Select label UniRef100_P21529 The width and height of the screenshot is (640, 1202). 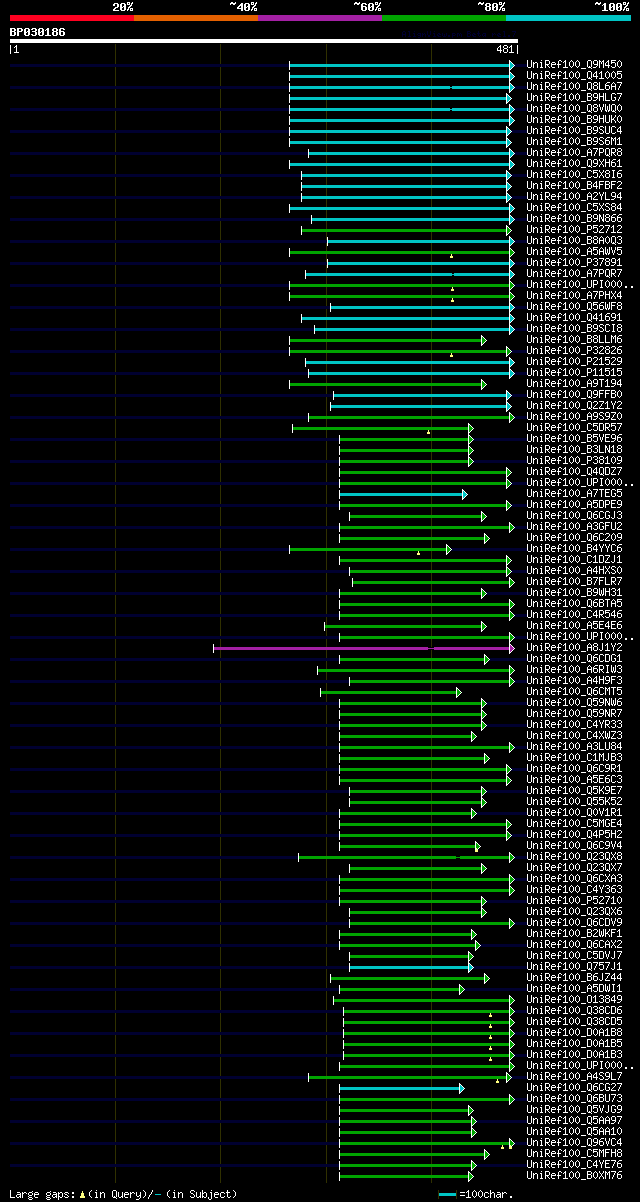tap(574, 361)
